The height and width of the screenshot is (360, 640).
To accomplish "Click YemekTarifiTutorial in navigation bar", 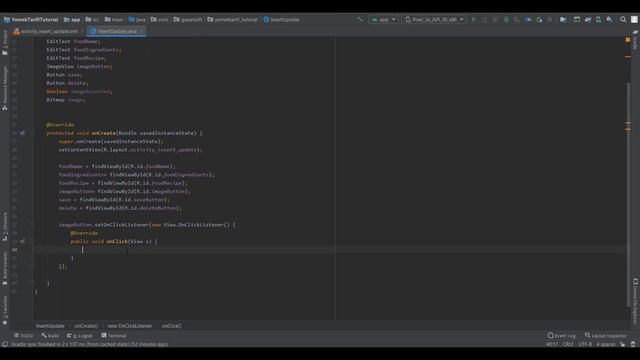I will pyautogui.click(x=31, y=19).
